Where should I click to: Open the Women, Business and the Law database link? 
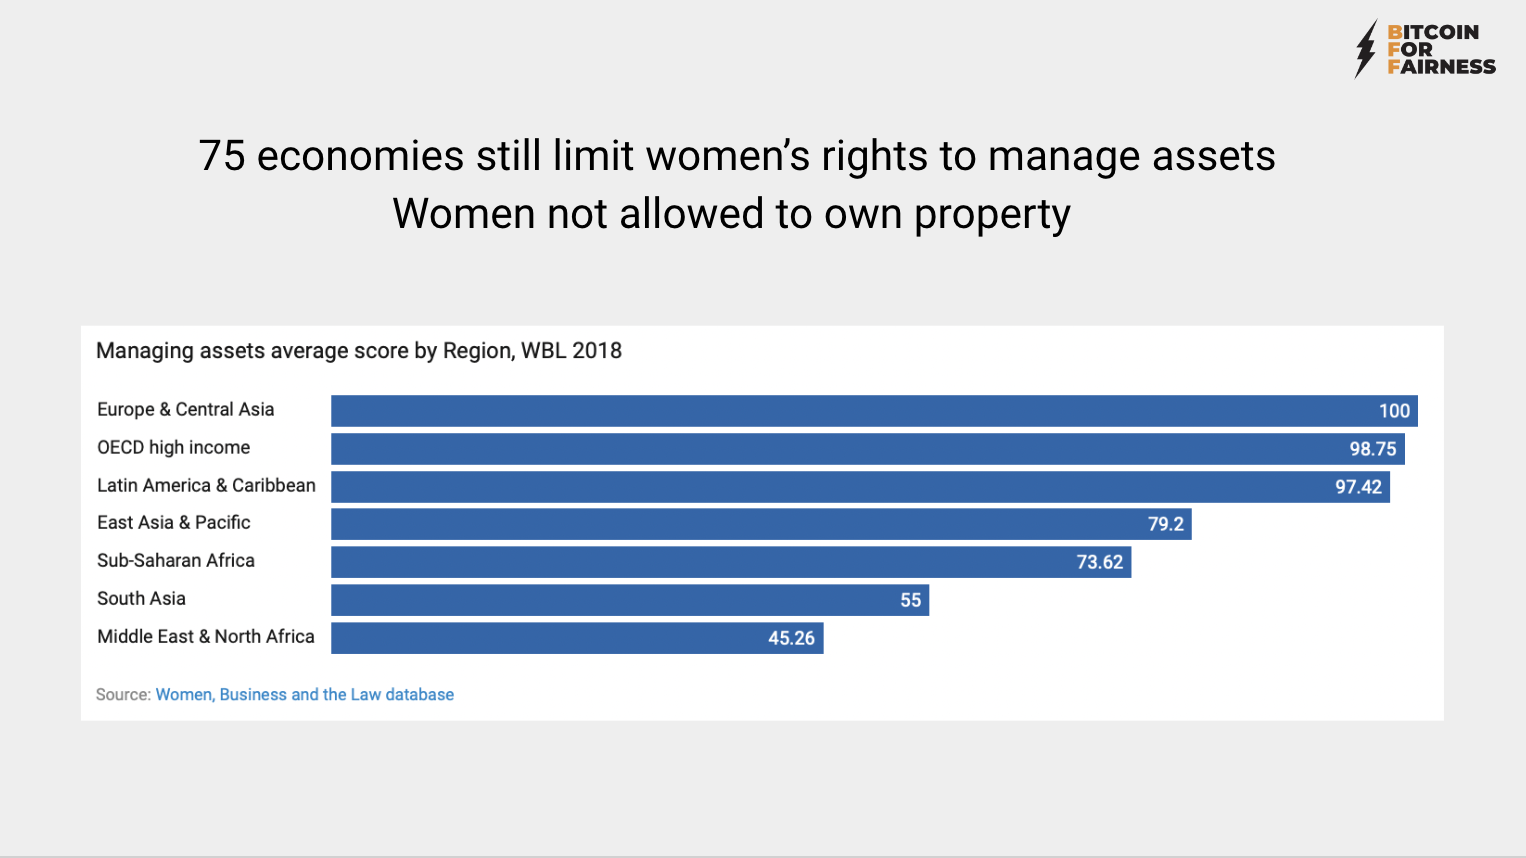[x=304, y=694]
